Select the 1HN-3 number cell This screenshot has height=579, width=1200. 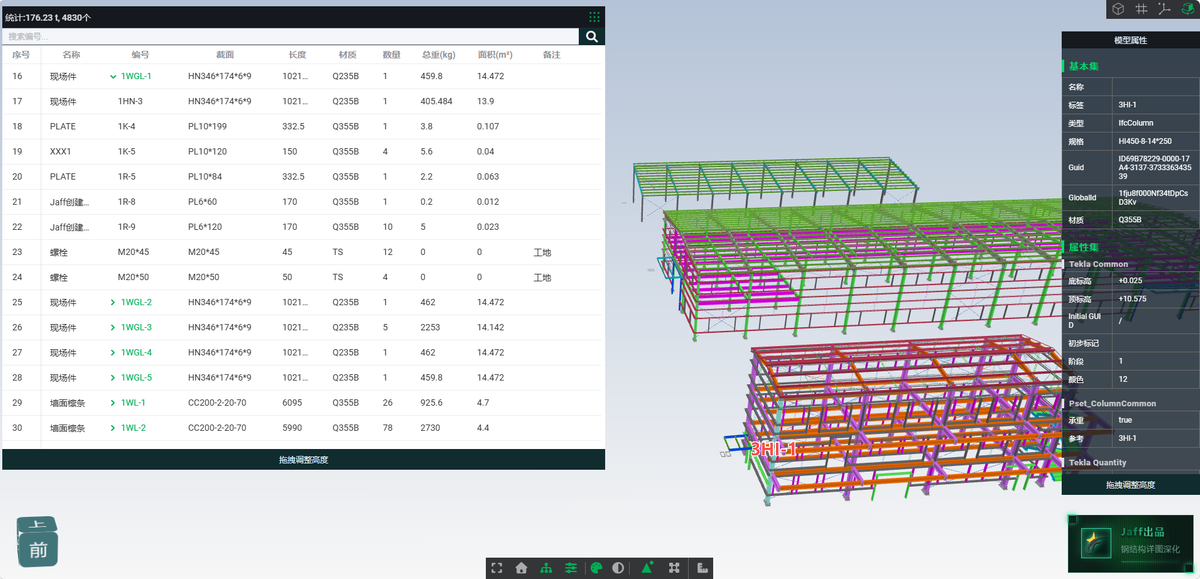(x=130, y=101)
